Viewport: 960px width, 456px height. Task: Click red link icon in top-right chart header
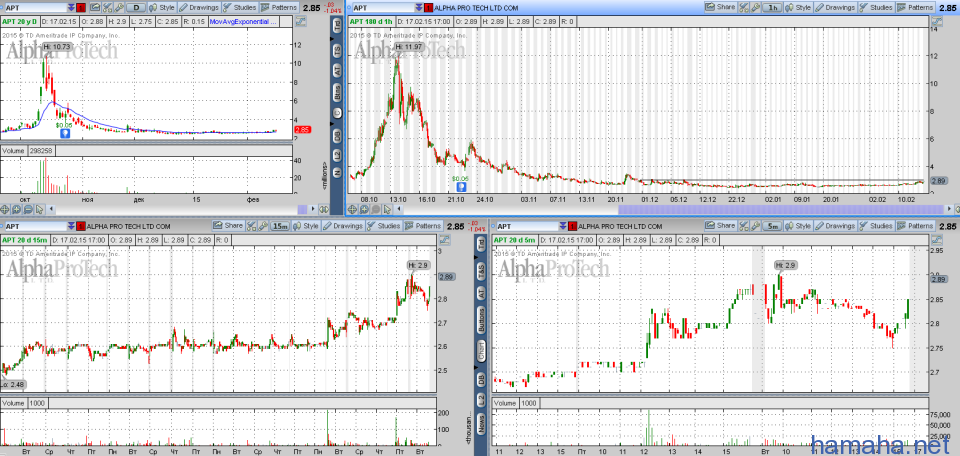[x=428, y=7]
